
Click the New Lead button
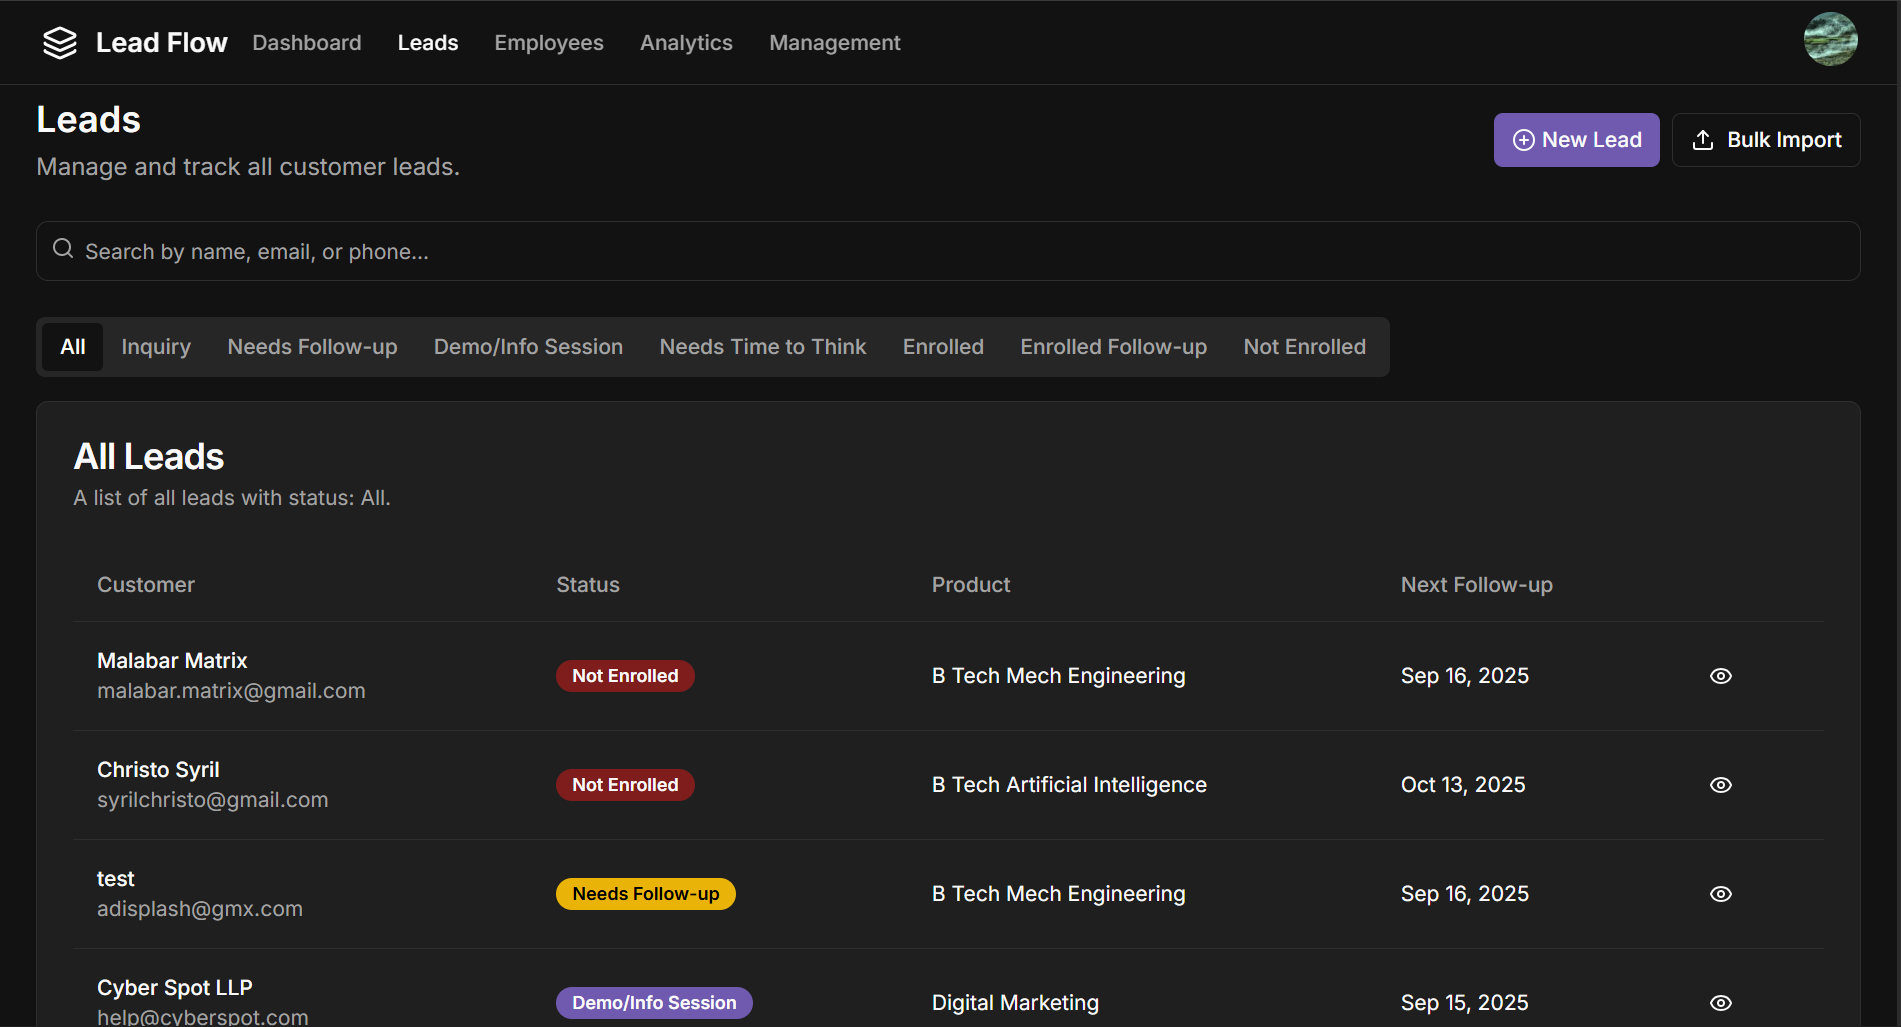1576,140
